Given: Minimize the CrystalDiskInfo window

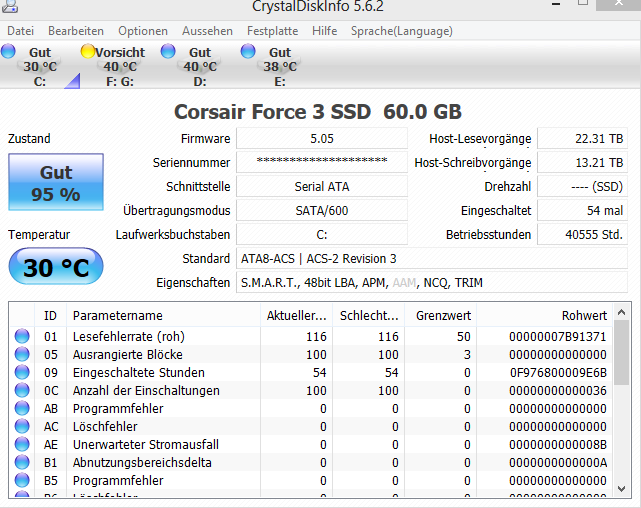Looking at the screenshot, I should [556, 4].
